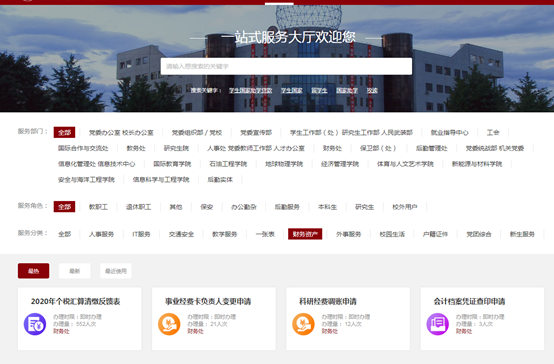554x364 pixels.
Task: Select the 研究生 service role filter
Action: [x=364, y=207]
